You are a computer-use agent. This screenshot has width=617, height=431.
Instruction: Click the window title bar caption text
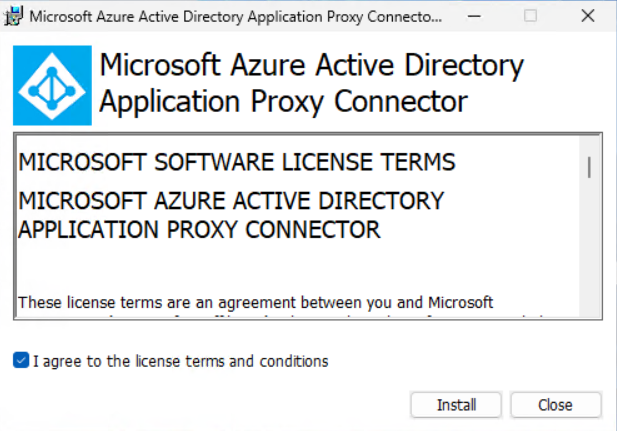click(x=236, y=17)
